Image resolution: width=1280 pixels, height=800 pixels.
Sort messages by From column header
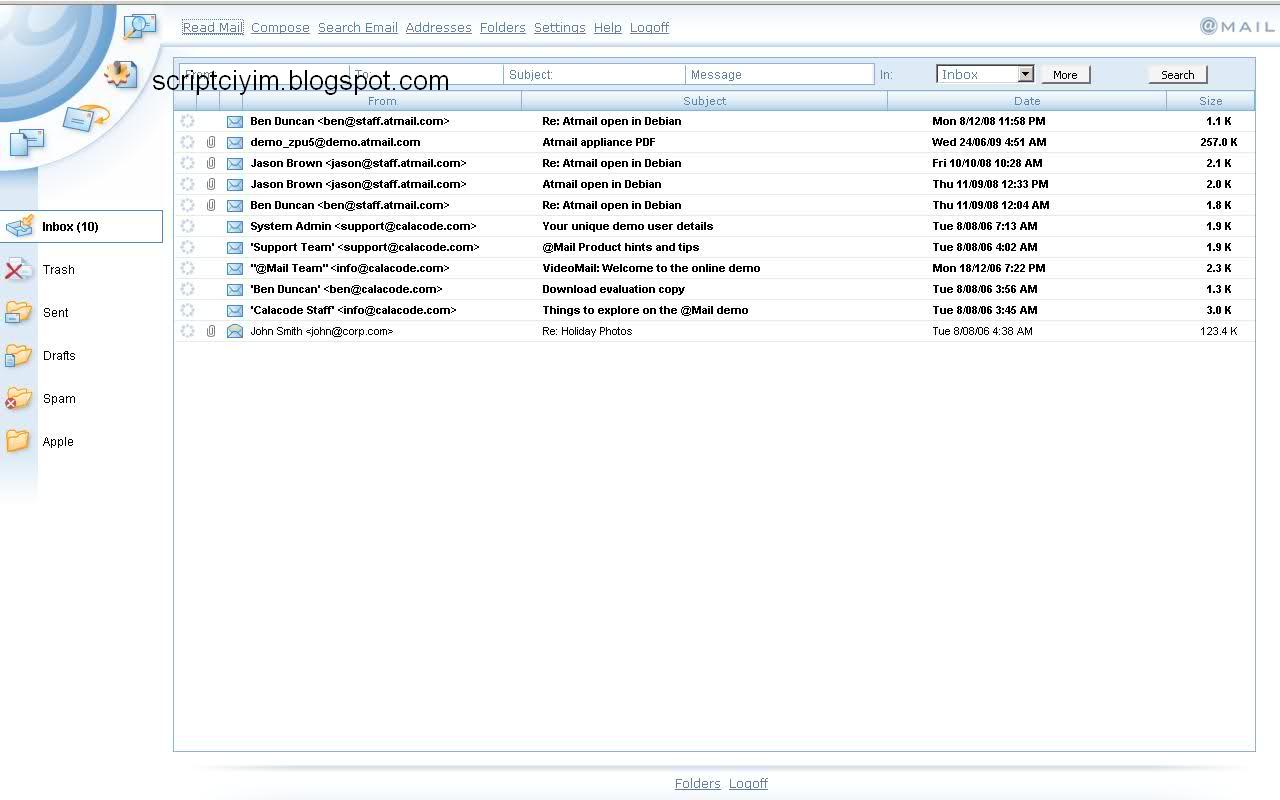tap(382, 101)
